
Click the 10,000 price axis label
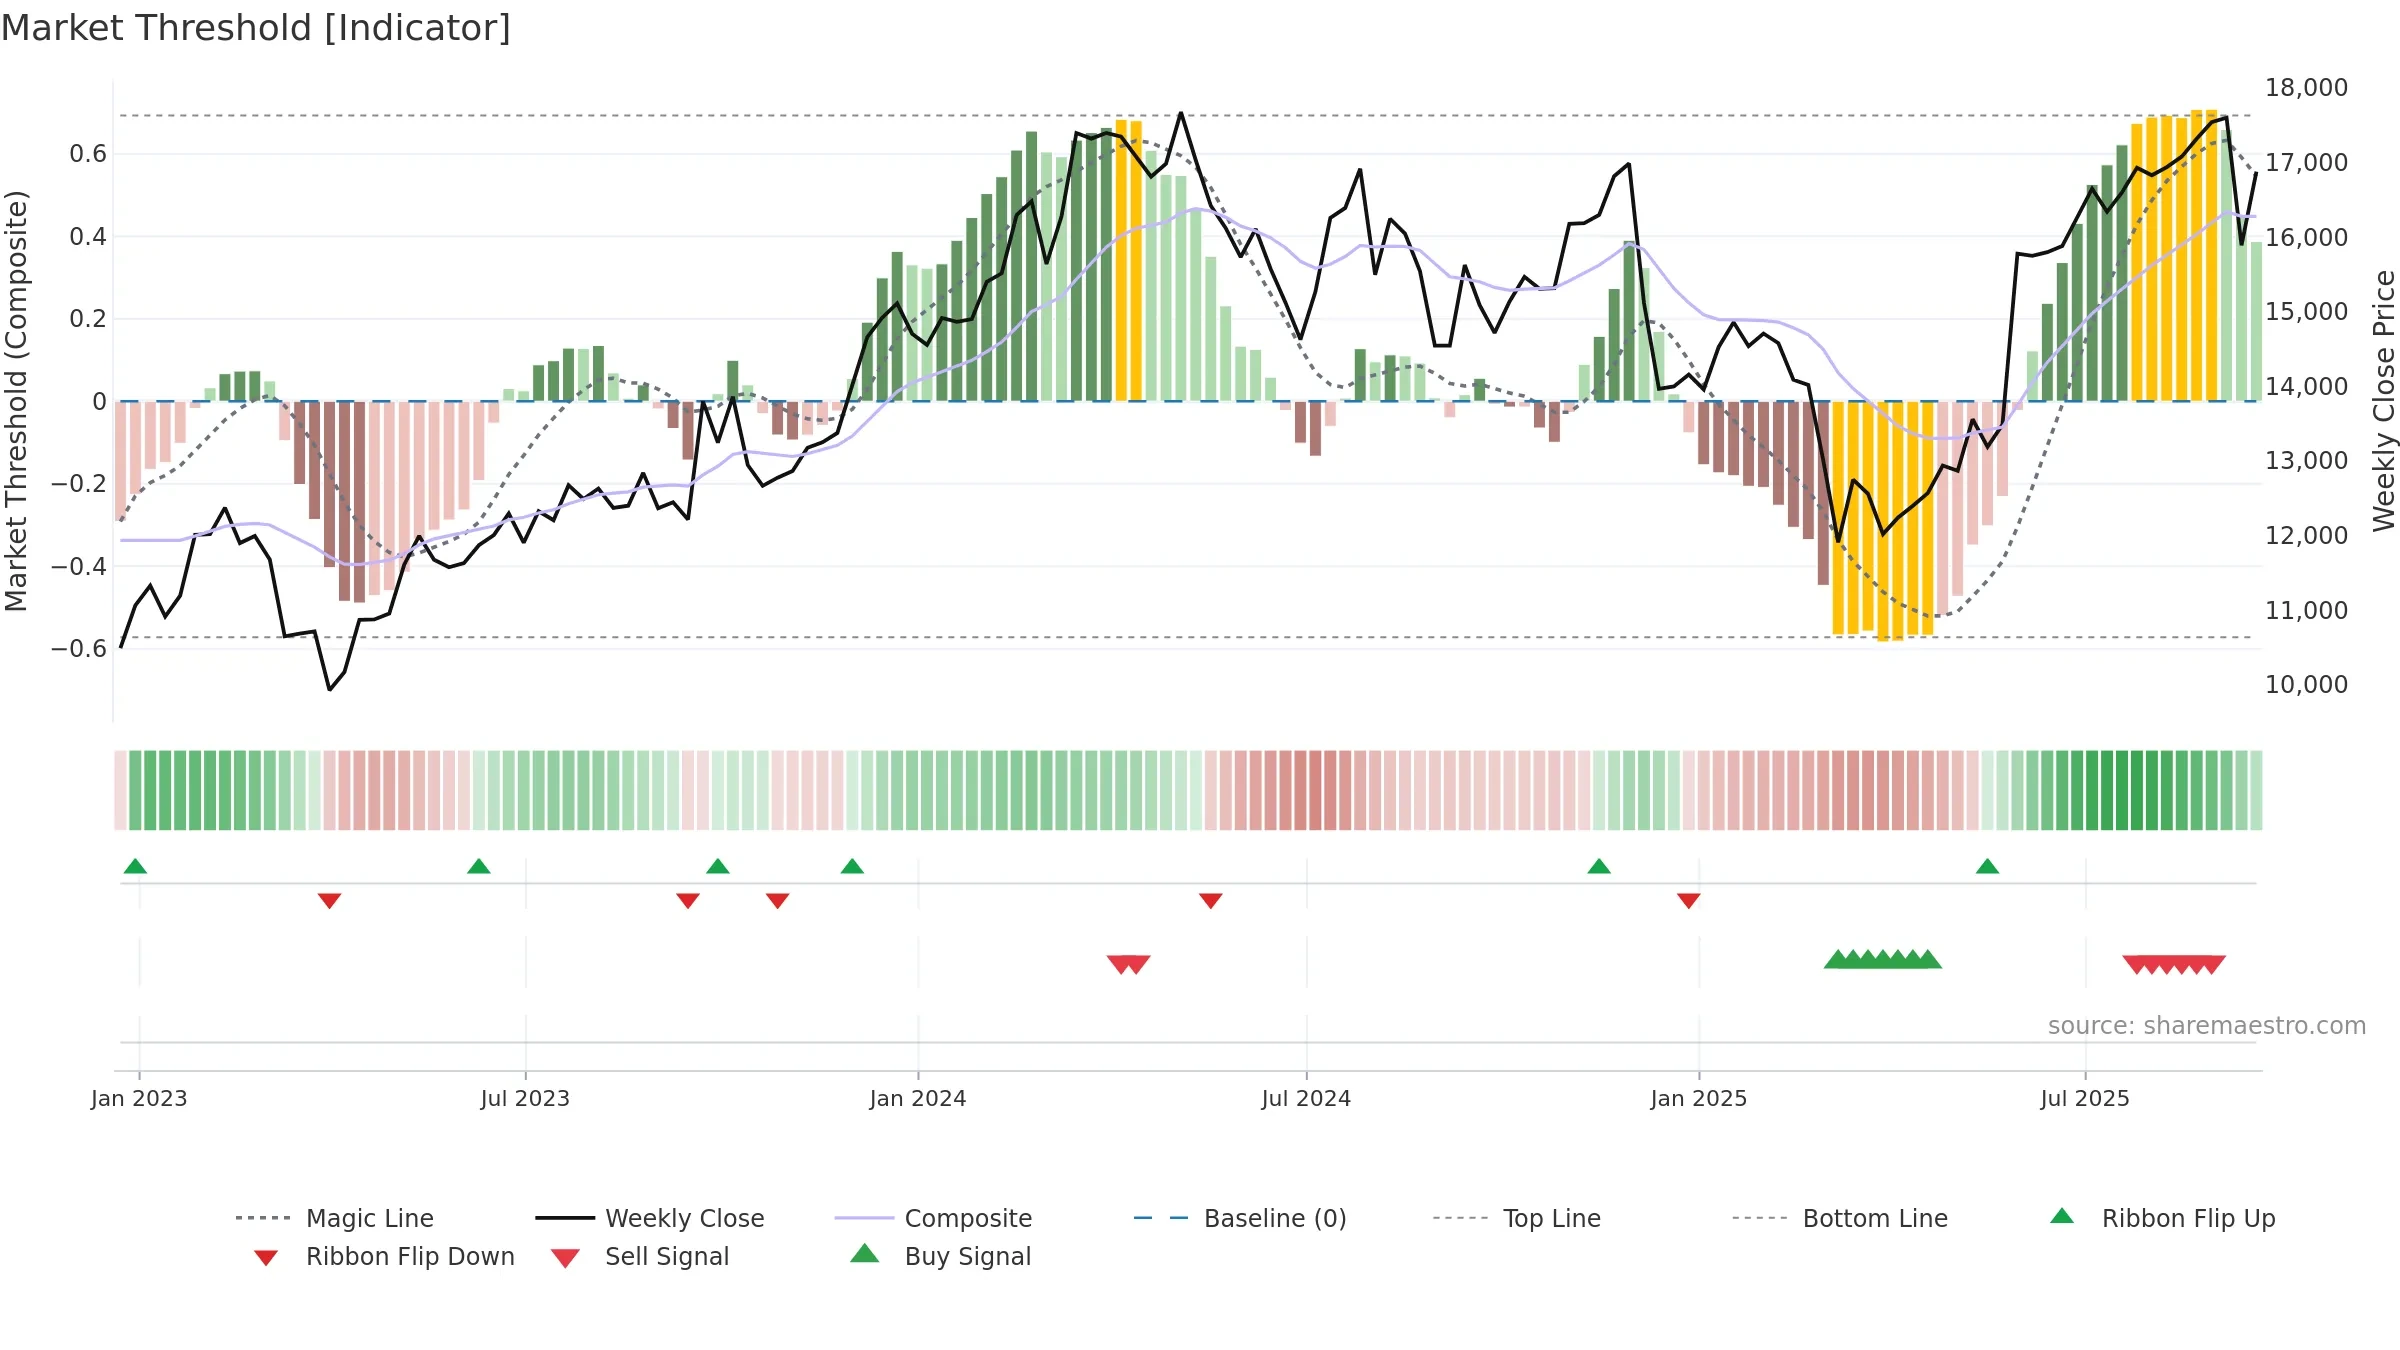pyautogui.click(x=2306, y=685)
